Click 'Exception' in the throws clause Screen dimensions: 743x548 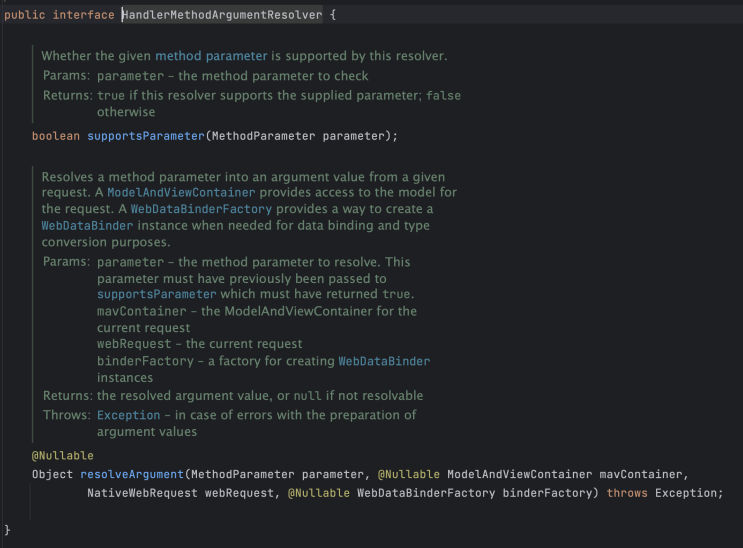(x=686, y=493)
